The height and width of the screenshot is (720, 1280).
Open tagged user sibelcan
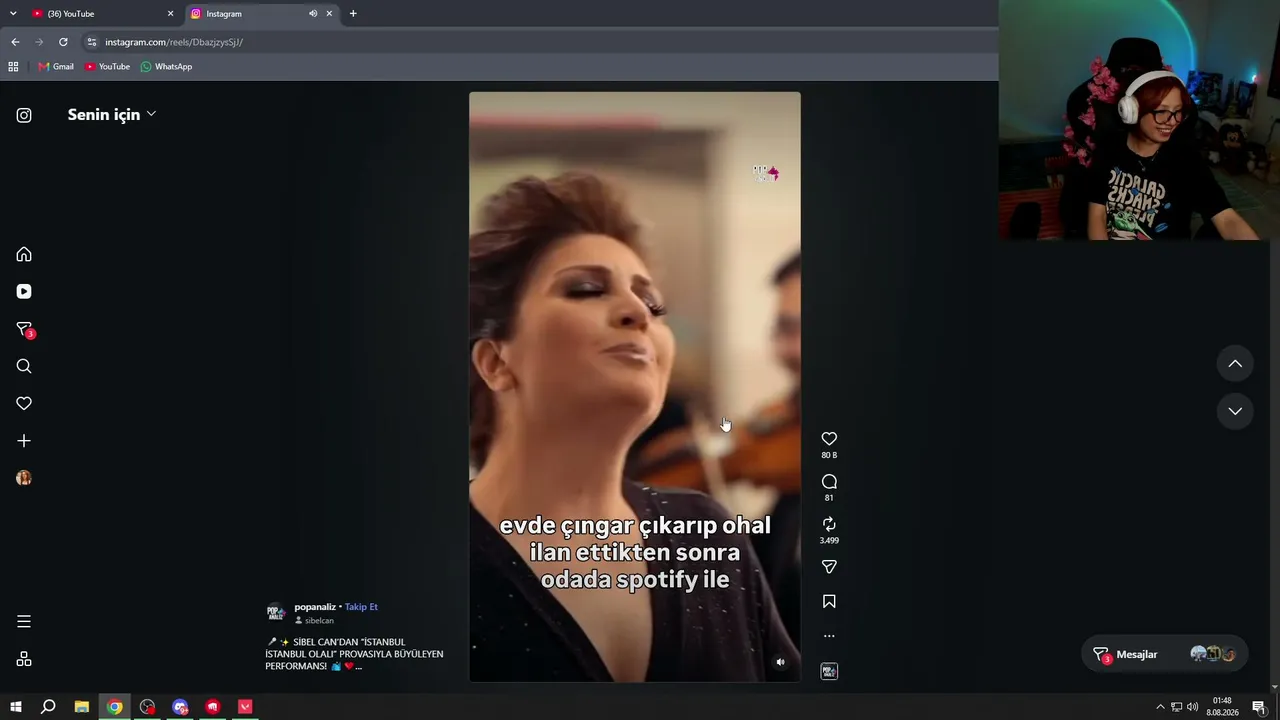point(319,621)
